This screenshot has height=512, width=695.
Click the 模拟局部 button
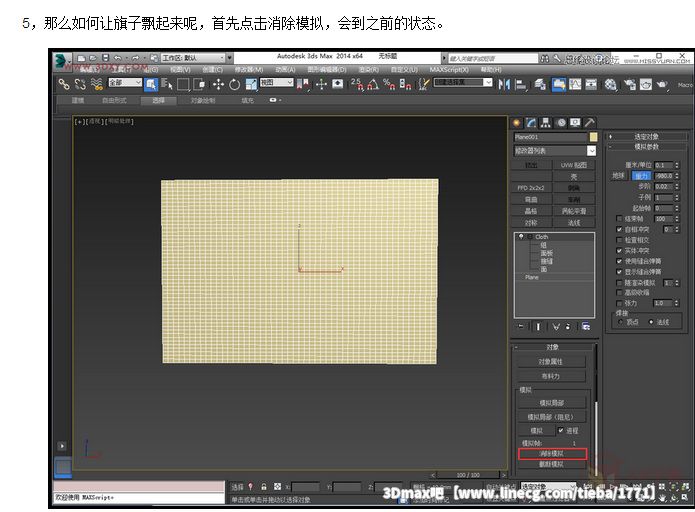[552, 403]
